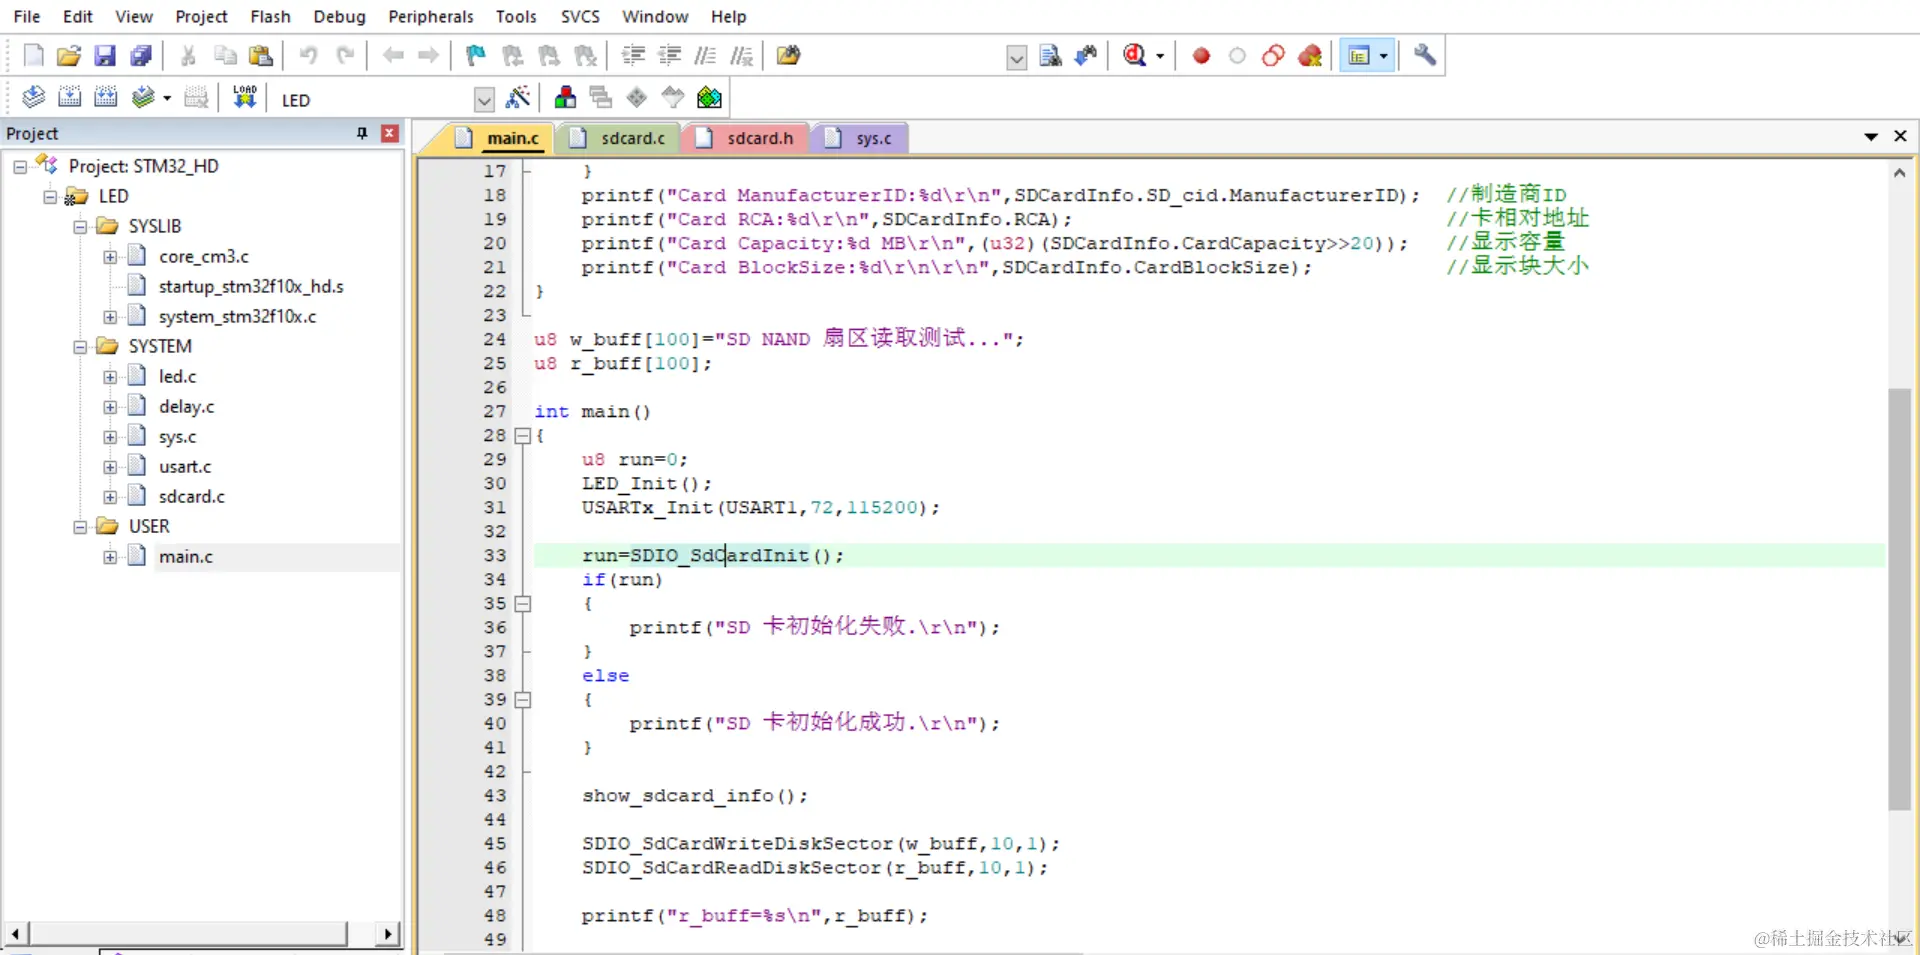Screen dimensions: 1920x955
Task: Click the Find text document icon
Action: point(1050,56)
